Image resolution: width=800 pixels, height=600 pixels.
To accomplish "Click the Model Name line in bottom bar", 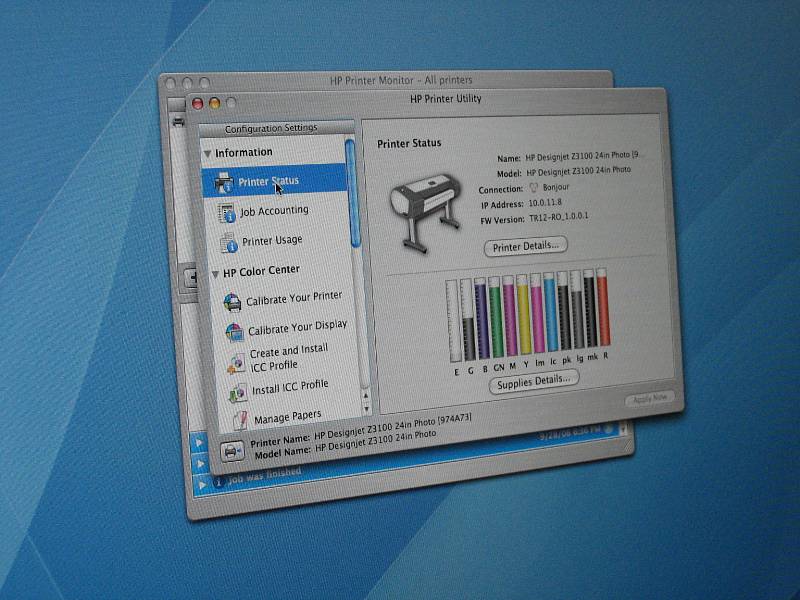I will 345,444.
